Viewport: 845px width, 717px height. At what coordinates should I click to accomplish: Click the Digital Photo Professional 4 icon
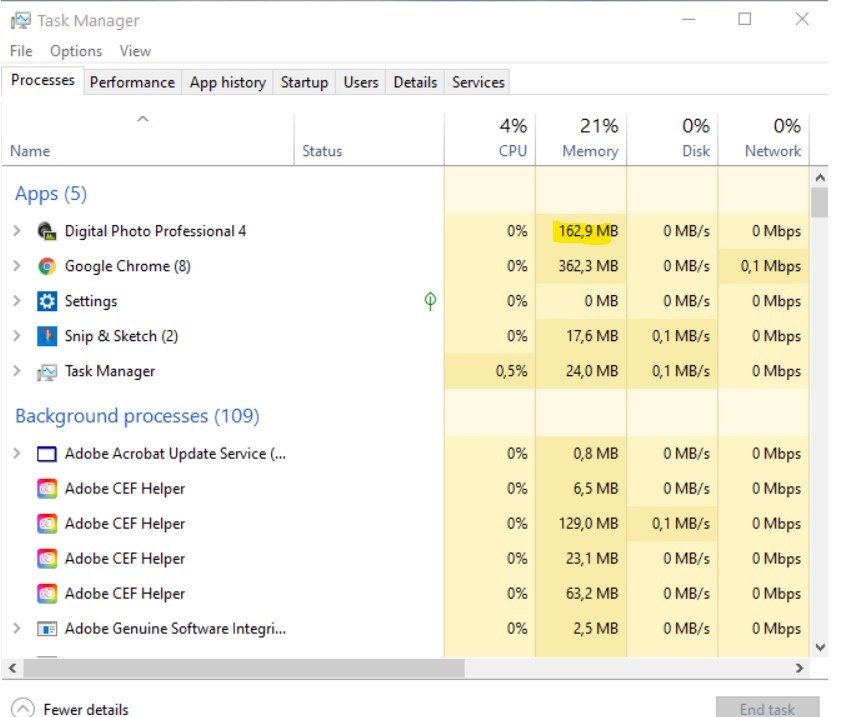tap(47, 231)
